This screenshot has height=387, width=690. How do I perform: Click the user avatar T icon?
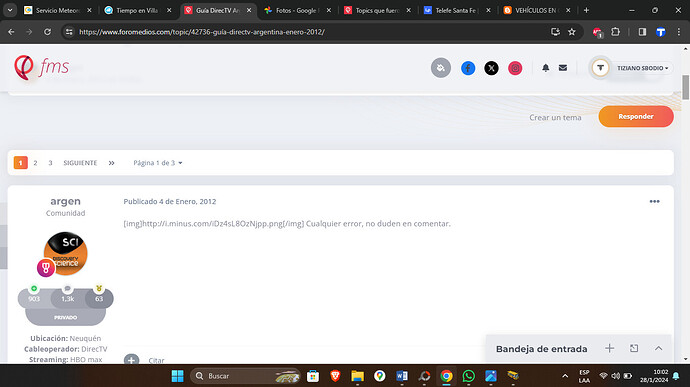click(600, 68)
